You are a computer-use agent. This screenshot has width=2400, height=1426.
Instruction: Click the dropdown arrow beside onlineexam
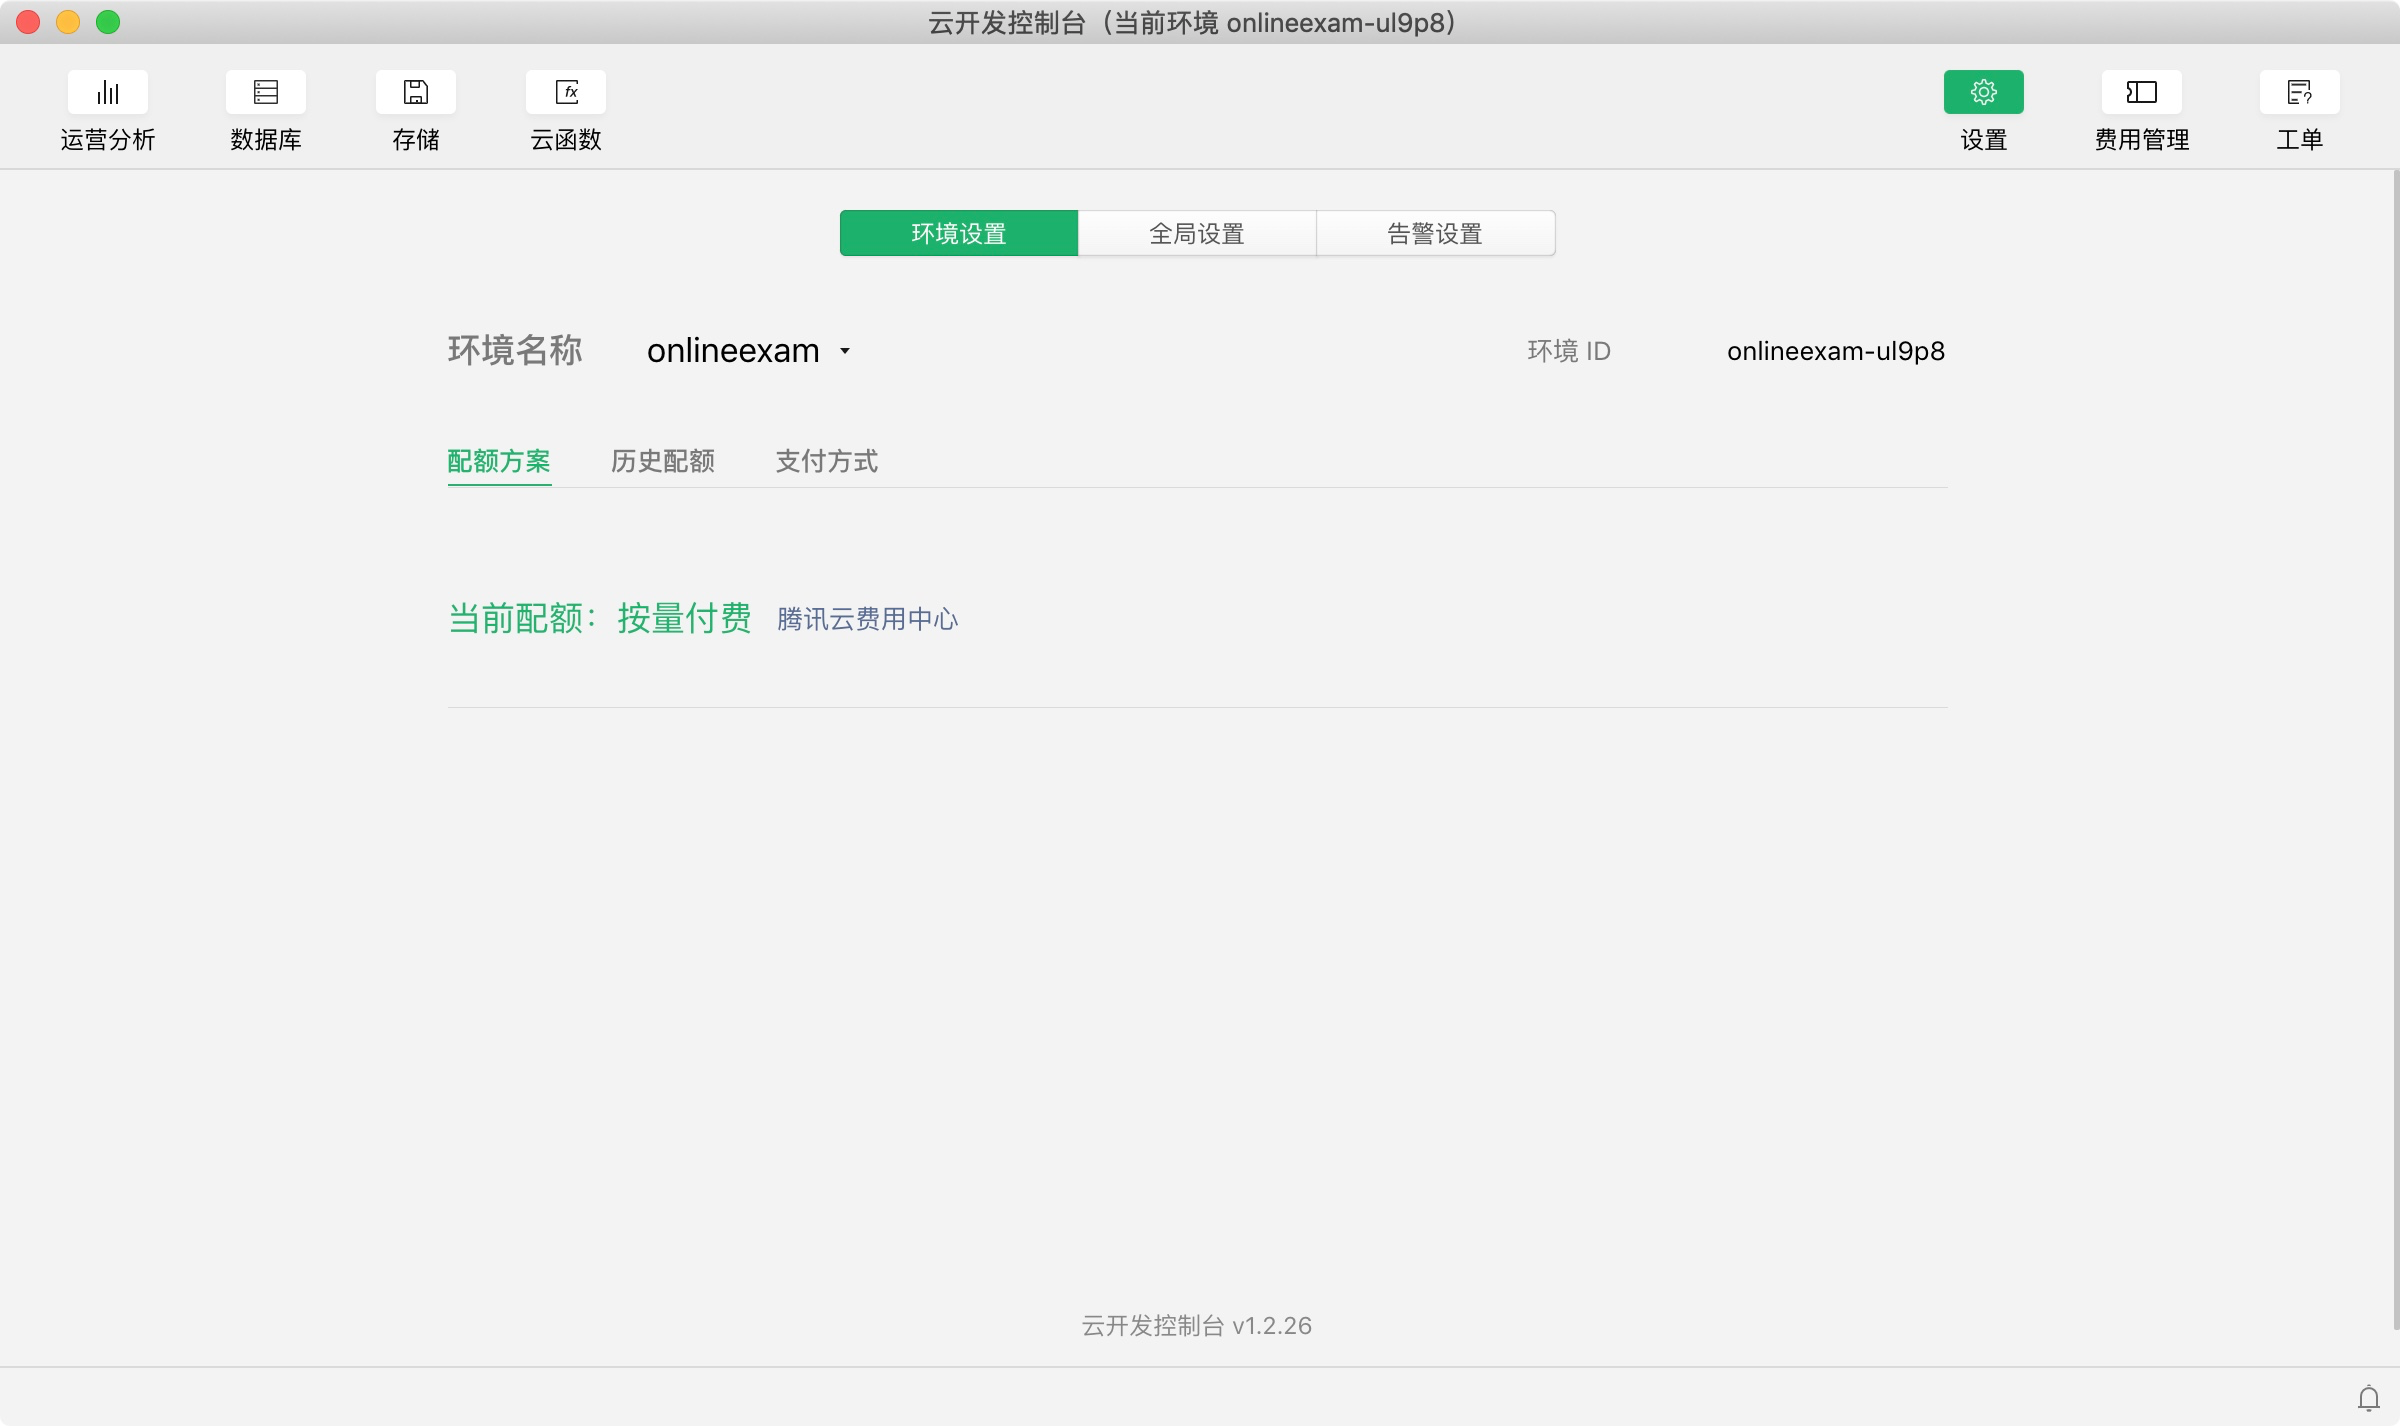(x=845, y=351)
